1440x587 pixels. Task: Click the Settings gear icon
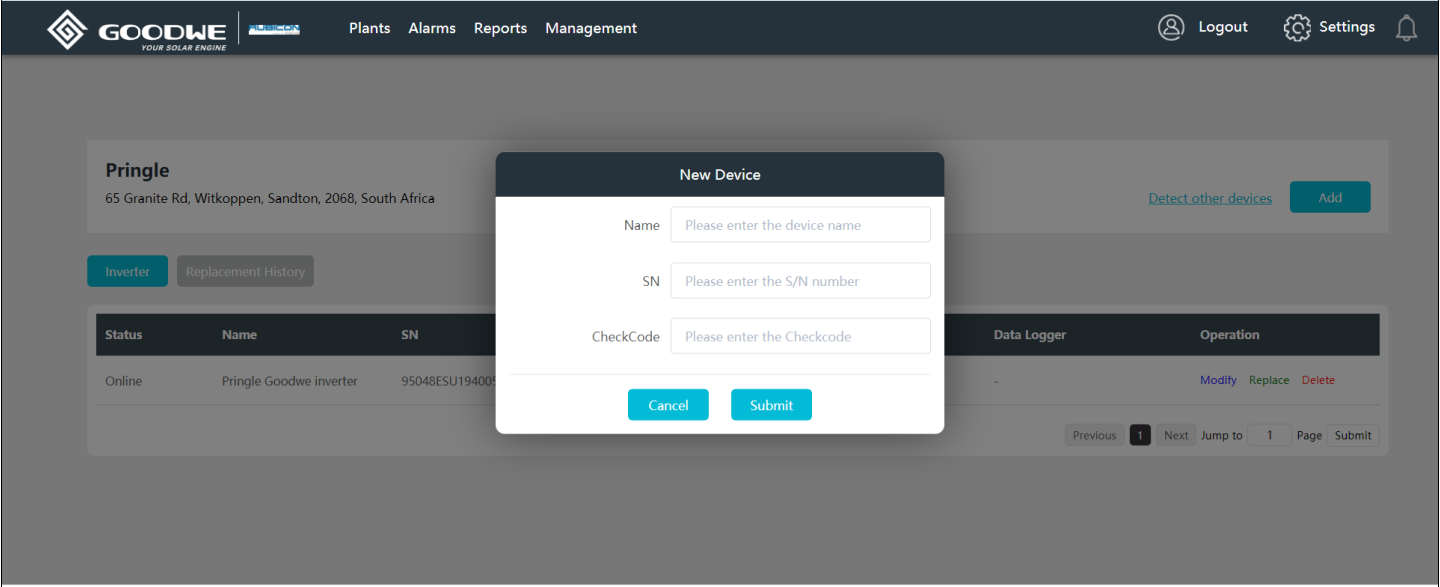[1297, 28]
